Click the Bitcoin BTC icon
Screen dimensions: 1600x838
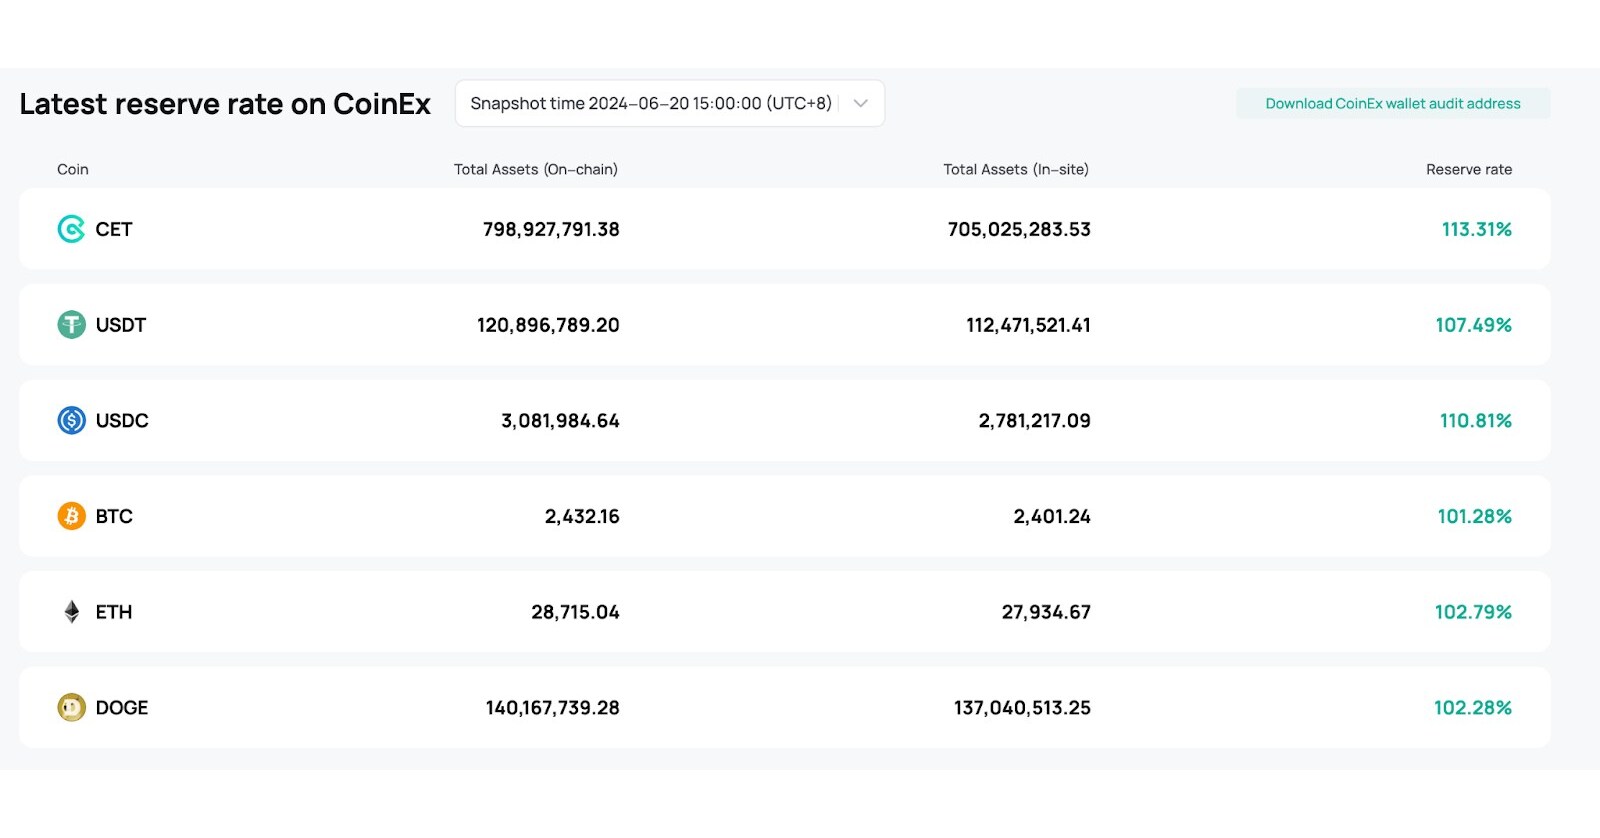(x=71, y=516)
